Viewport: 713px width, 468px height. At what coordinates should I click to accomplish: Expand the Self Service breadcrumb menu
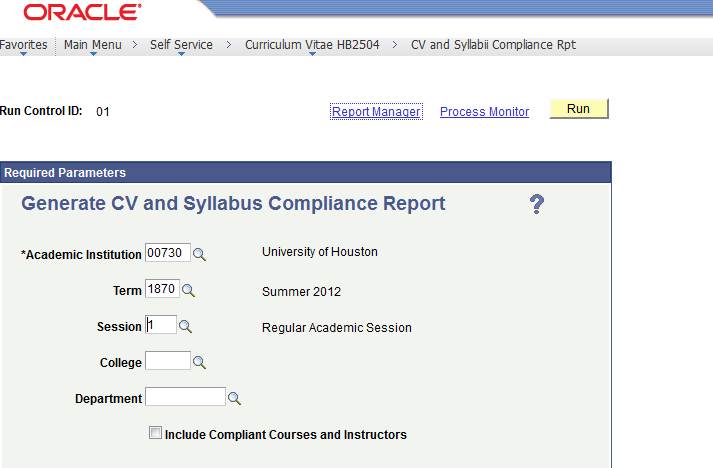pos(181,45)
